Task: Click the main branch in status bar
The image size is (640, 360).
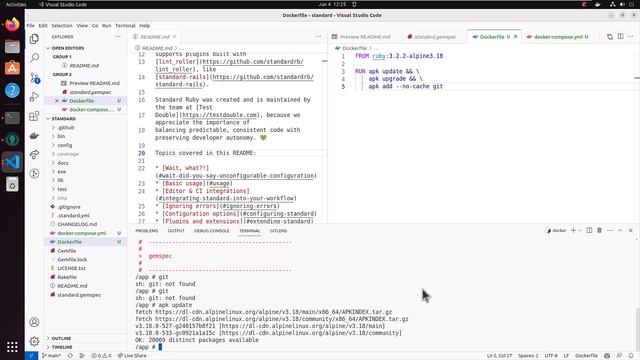Action: pyautogui.click(x=51, y=356)
